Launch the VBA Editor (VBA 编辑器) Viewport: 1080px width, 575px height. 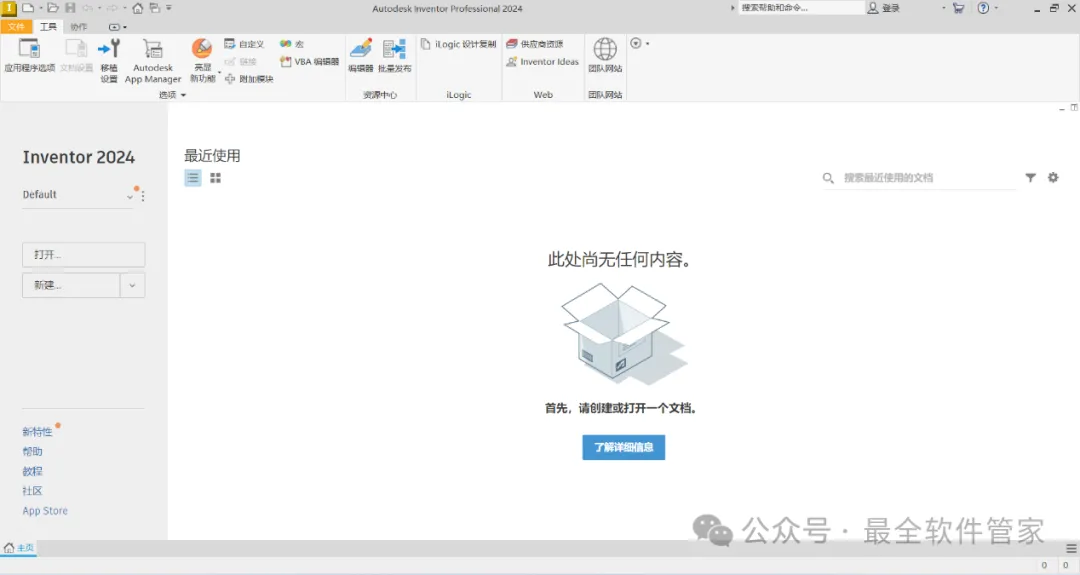click(x=309, y=62)
